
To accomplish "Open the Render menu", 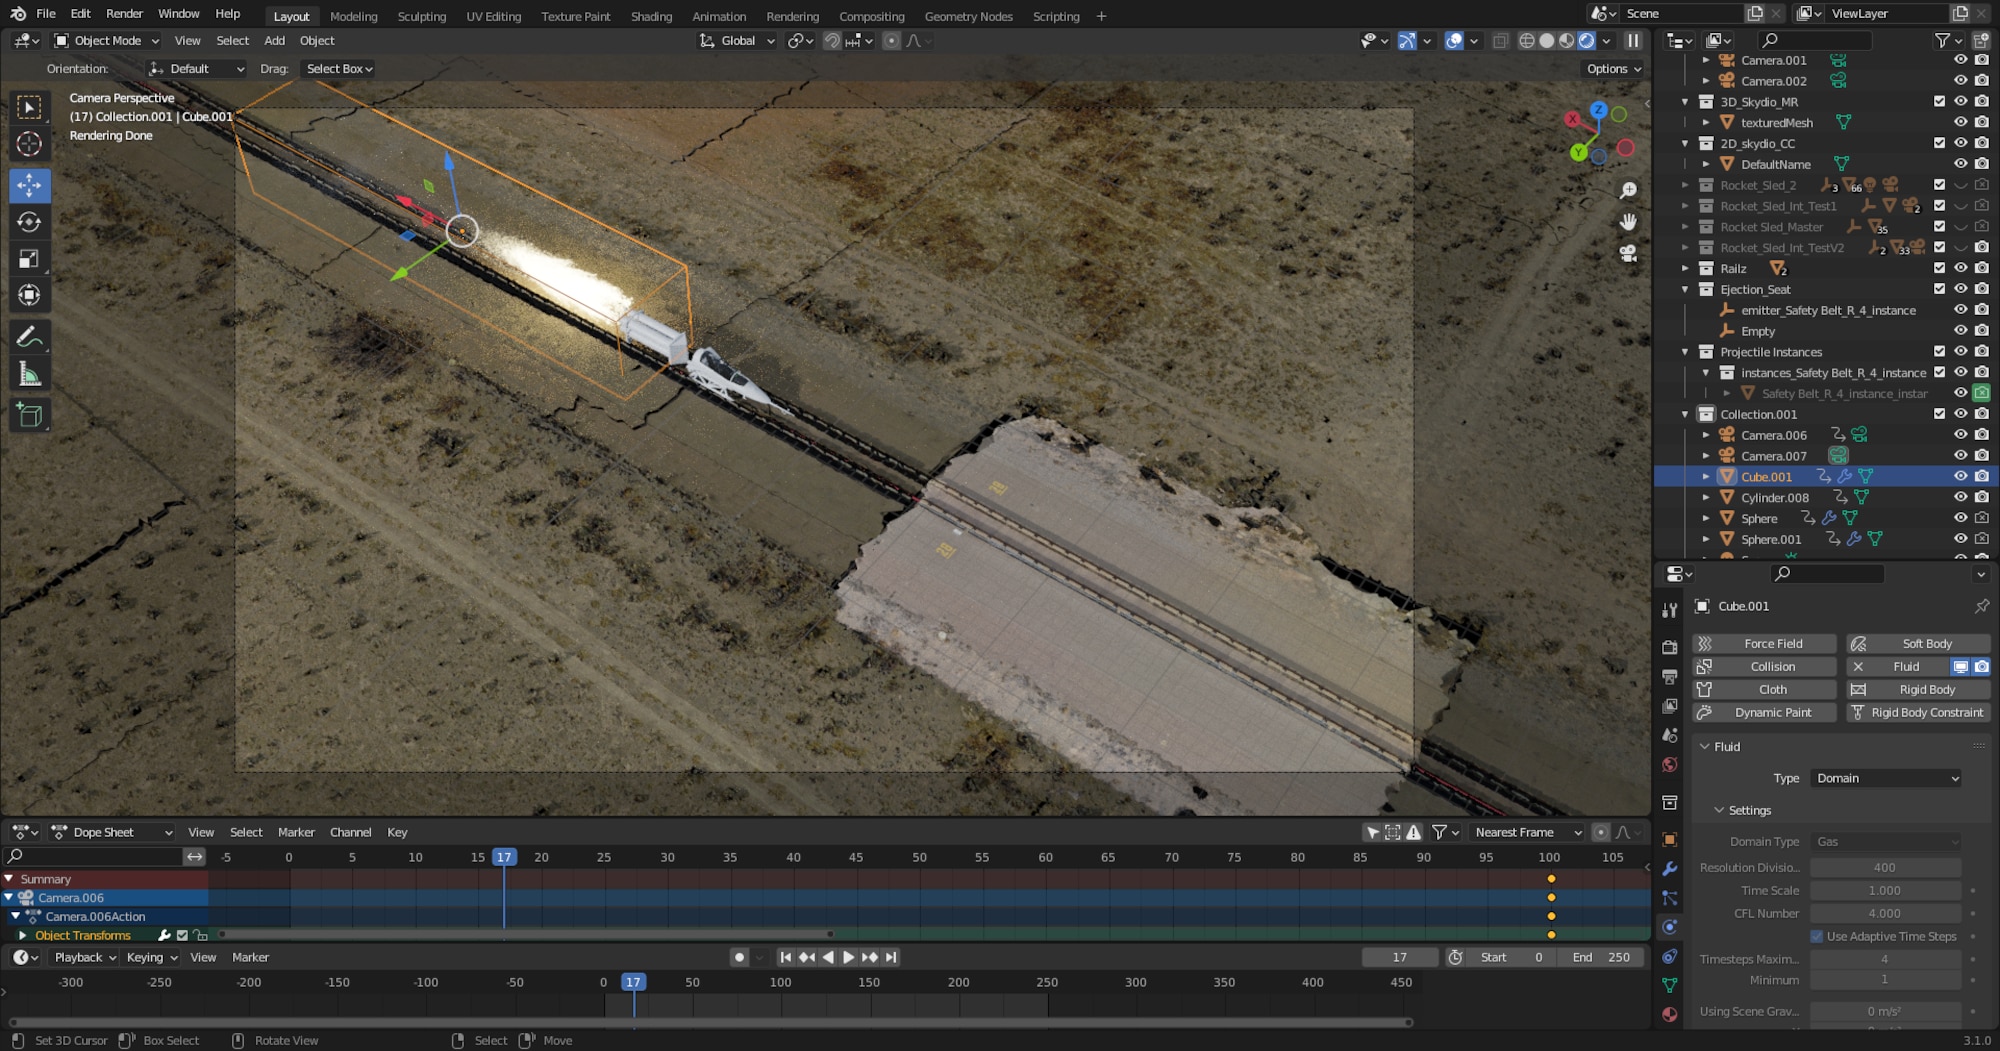I will (124, 14).
